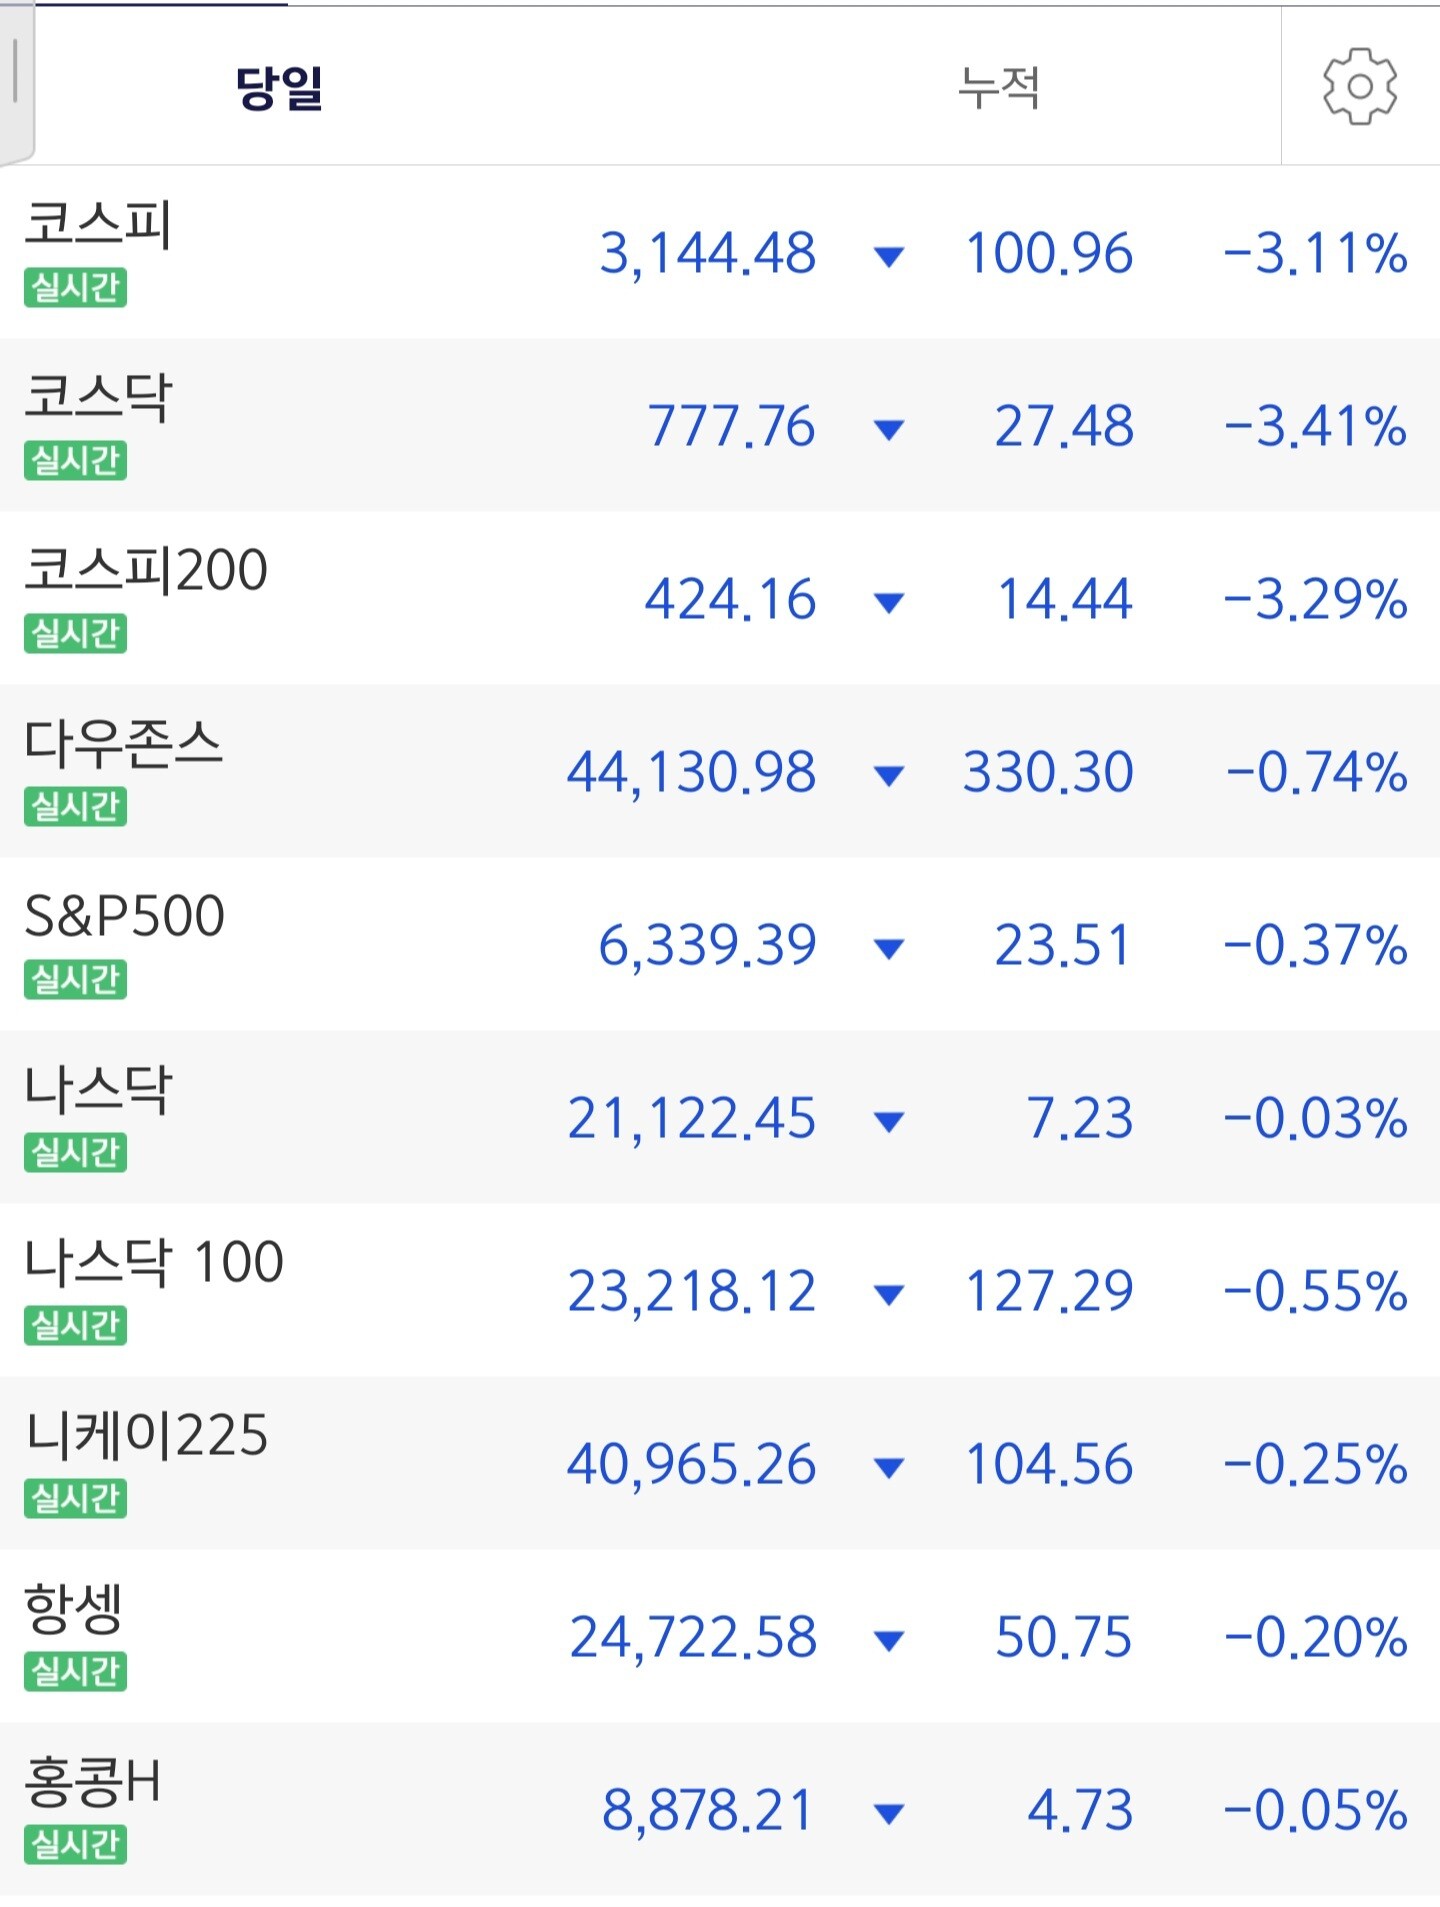Click the down arrow beside 항셍 24,722.58
Image resolution: width=1440 pixels, height=1907 pixels.
click(x=888, y=1640)
